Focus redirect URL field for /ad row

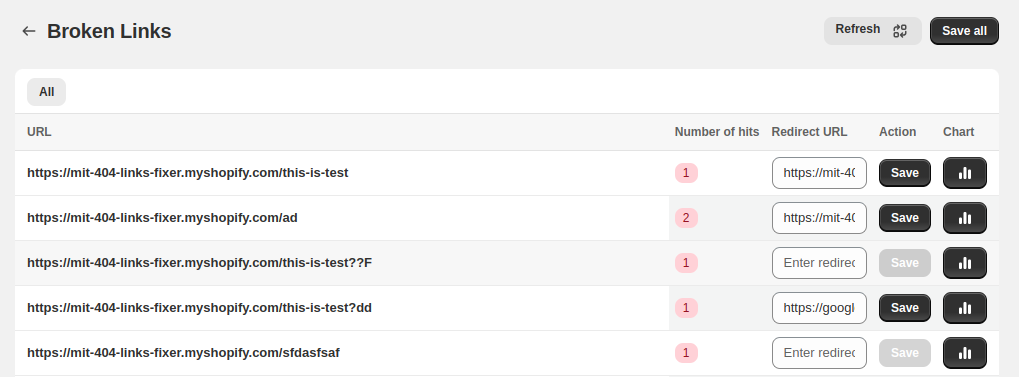click(819, 218)
